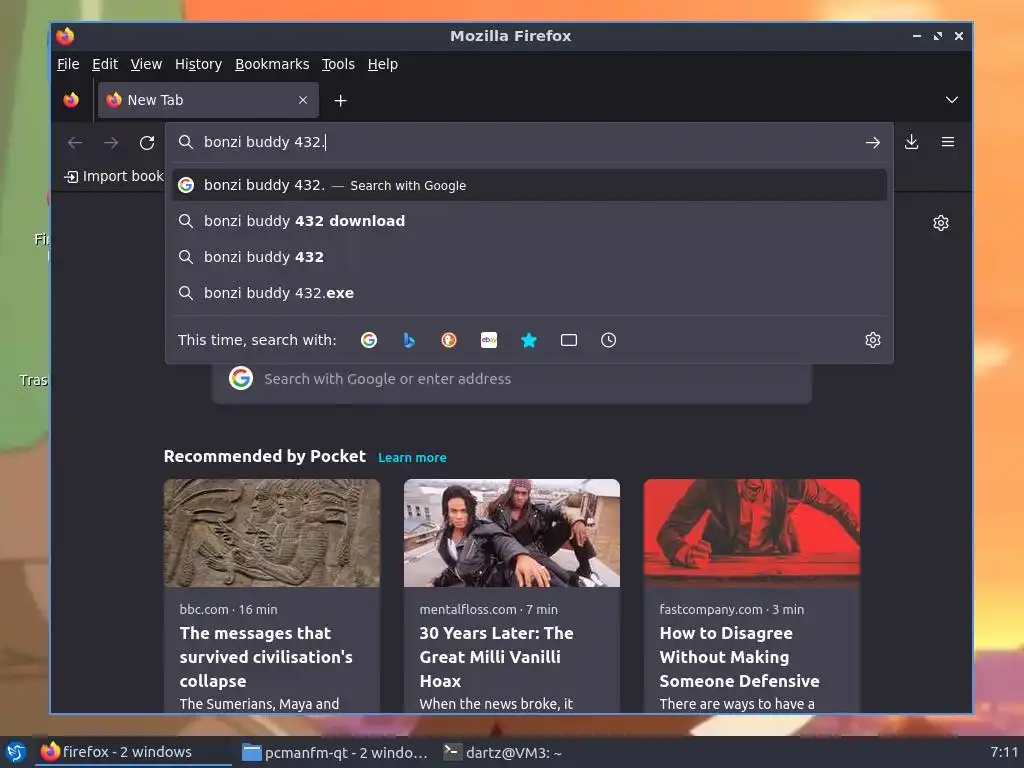Click the magnifier icon in the address bar
Screen dimensions: 1024x768
[x=186, y=142]
